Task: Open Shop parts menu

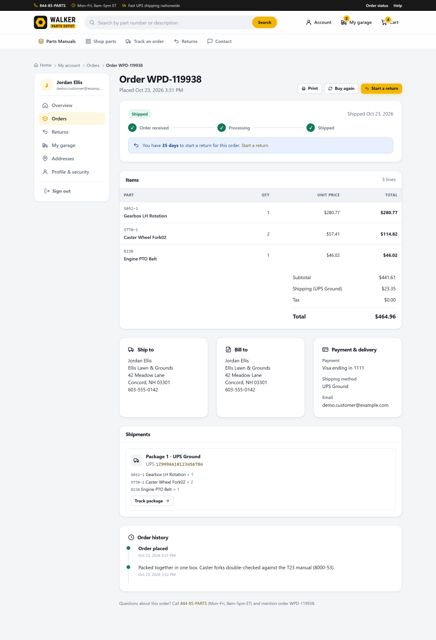Action: click(101, 41)
